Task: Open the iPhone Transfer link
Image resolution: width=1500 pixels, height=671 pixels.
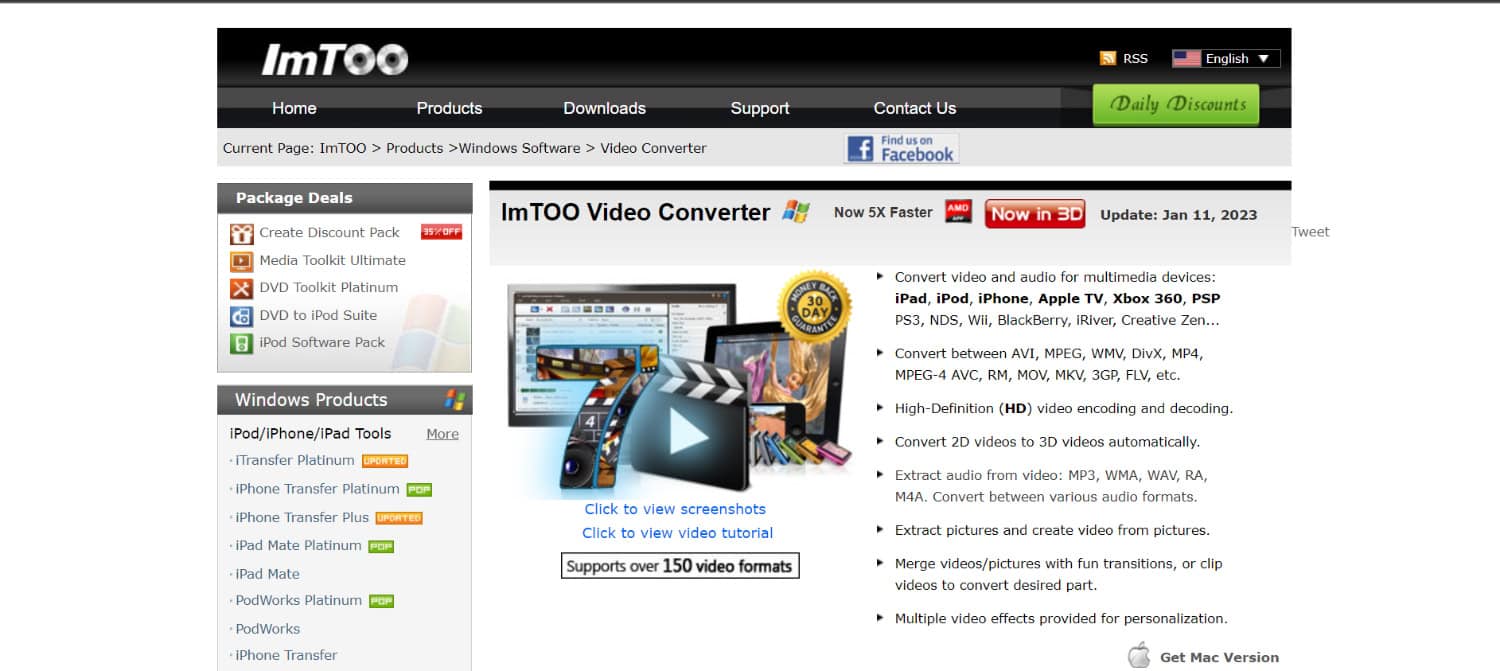Action: click(286, 655)
